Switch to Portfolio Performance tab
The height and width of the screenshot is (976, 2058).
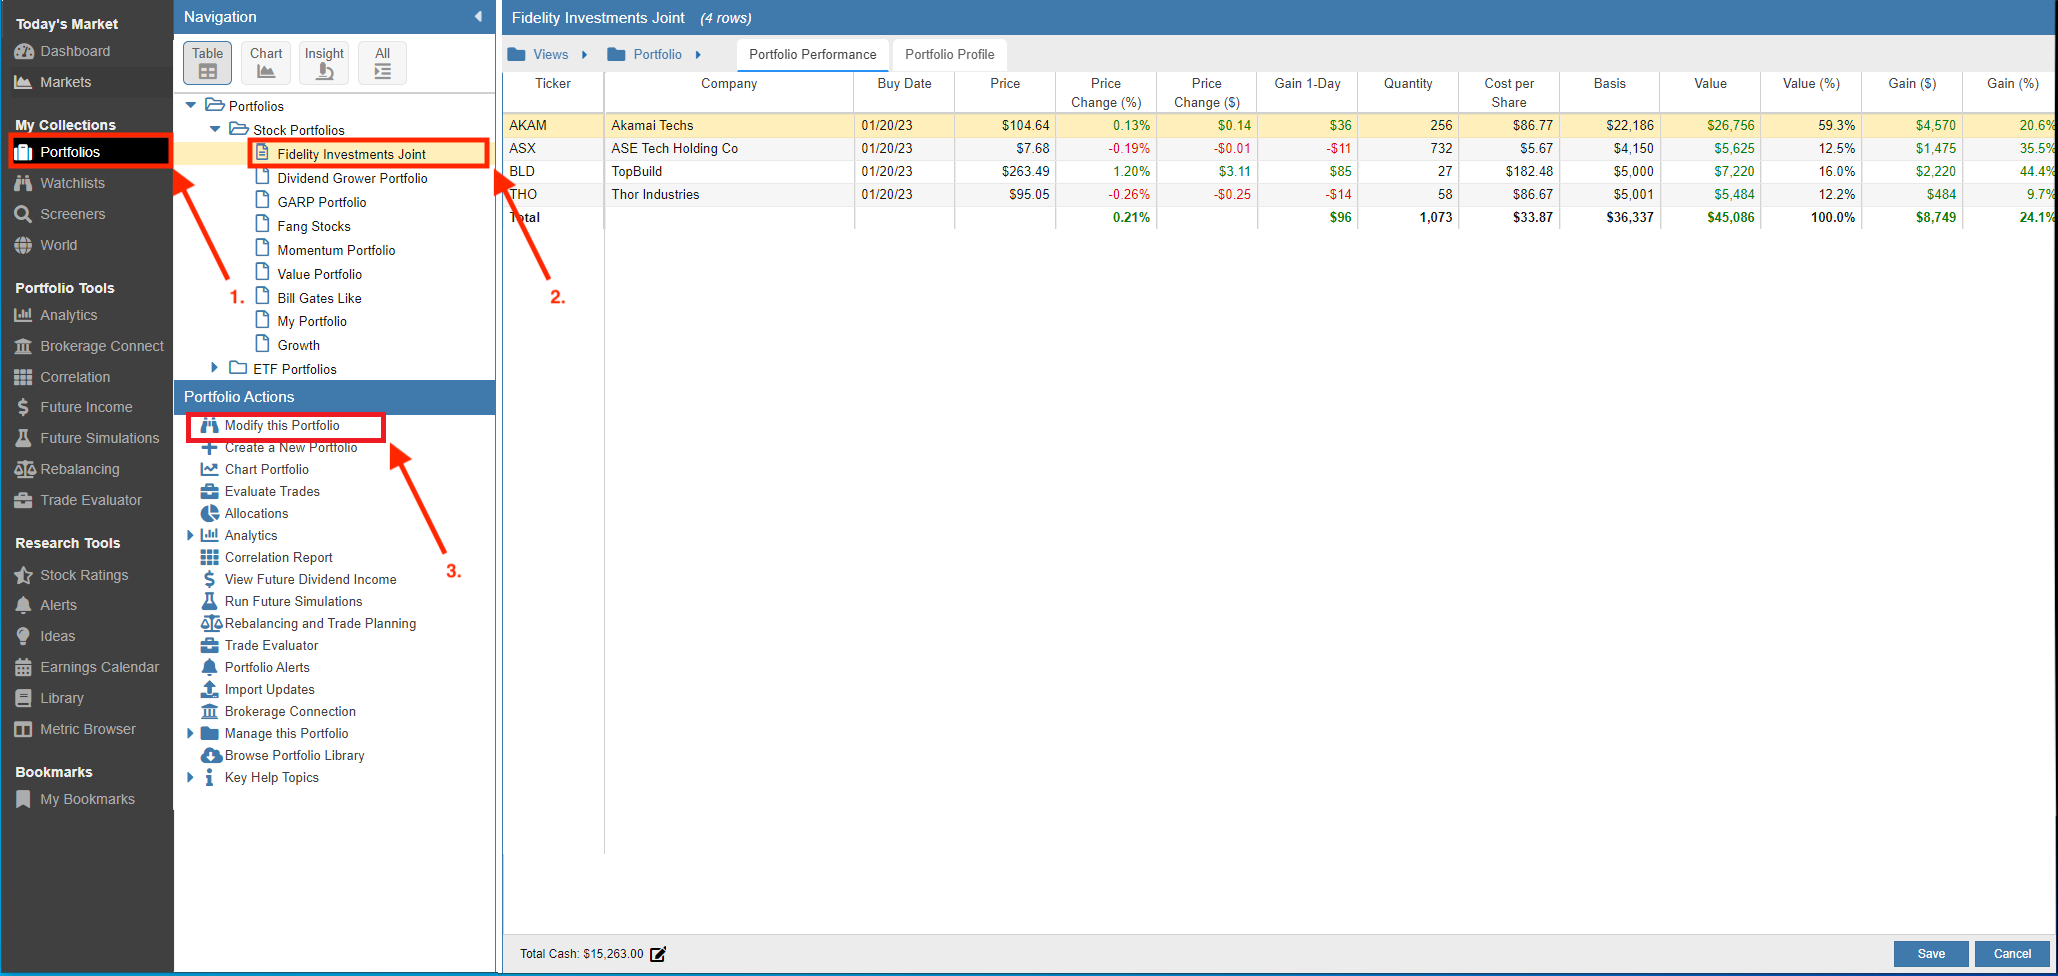coord(812,54)
